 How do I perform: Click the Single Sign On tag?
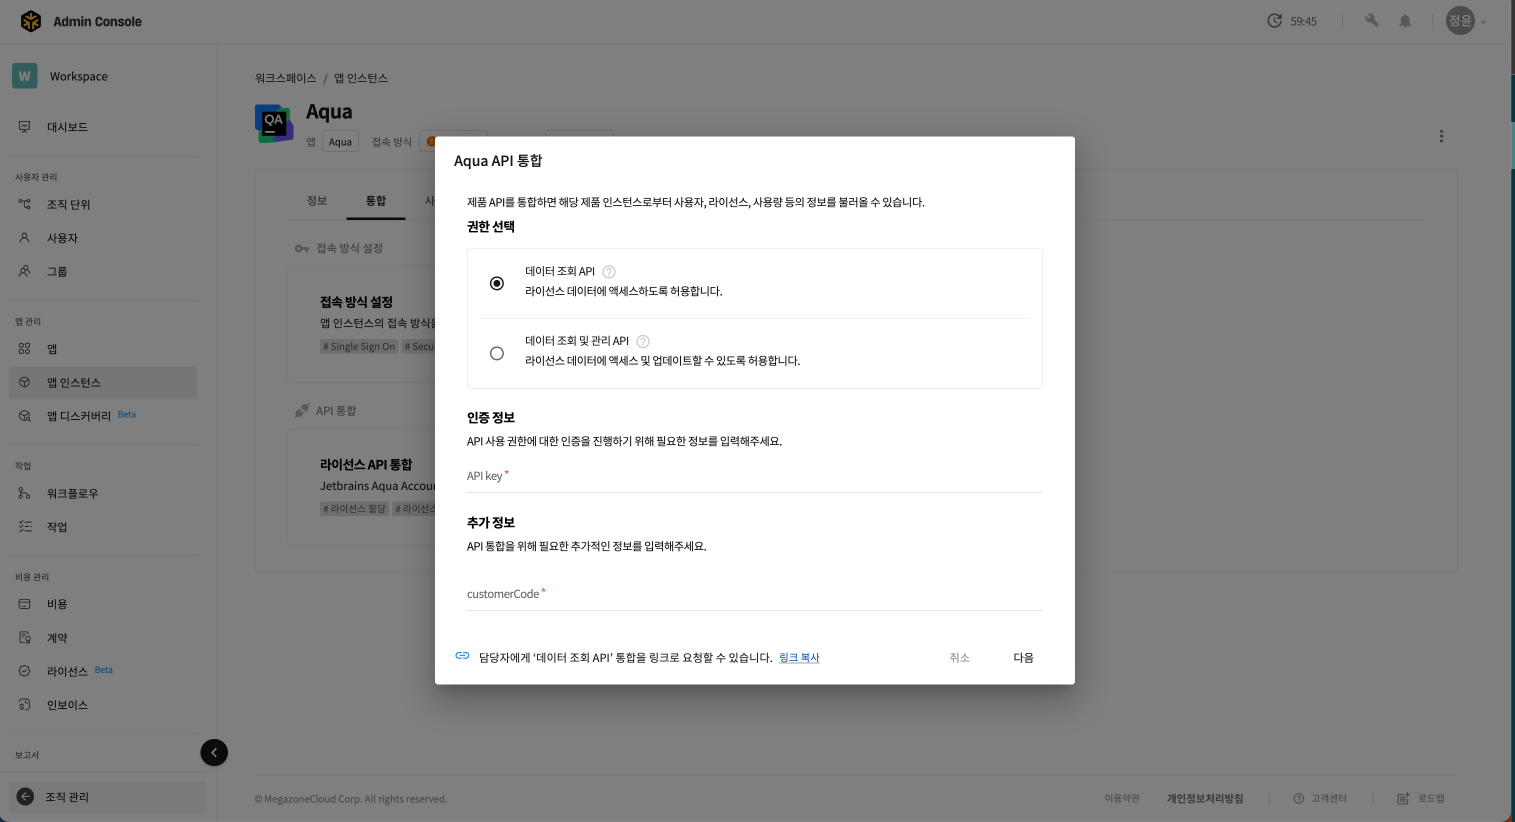point(359,346)
